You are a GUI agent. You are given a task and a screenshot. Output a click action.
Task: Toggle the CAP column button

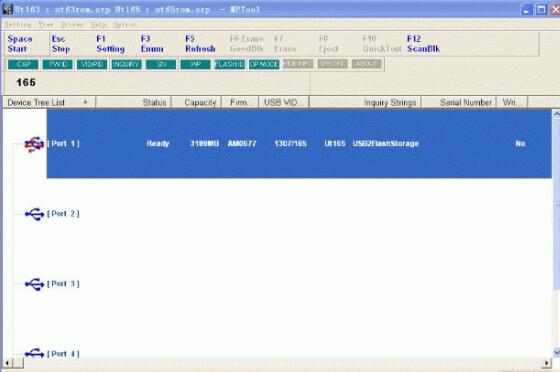pos(23,65)
